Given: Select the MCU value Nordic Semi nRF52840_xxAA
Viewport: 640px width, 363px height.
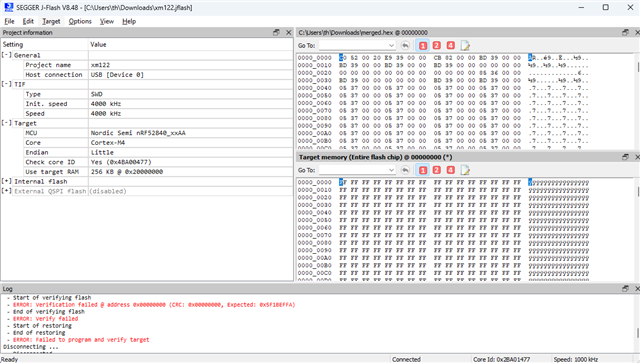Looking at the screenshot, I should pyautogui.click(x=138, y=133).
